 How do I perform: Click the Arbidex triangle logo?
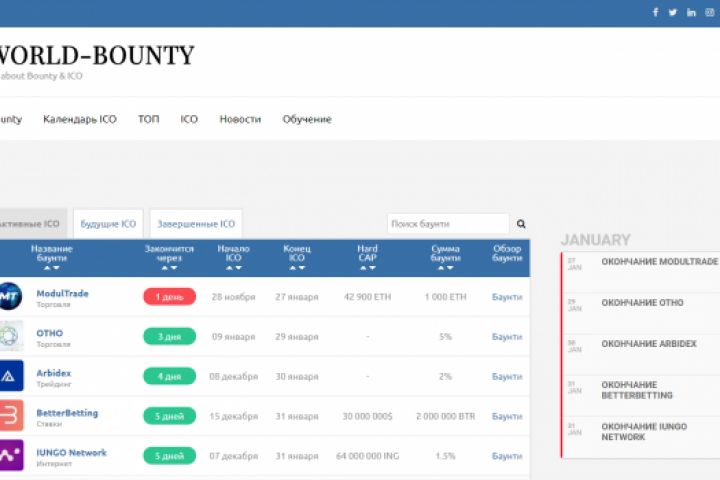pos(11,376)
